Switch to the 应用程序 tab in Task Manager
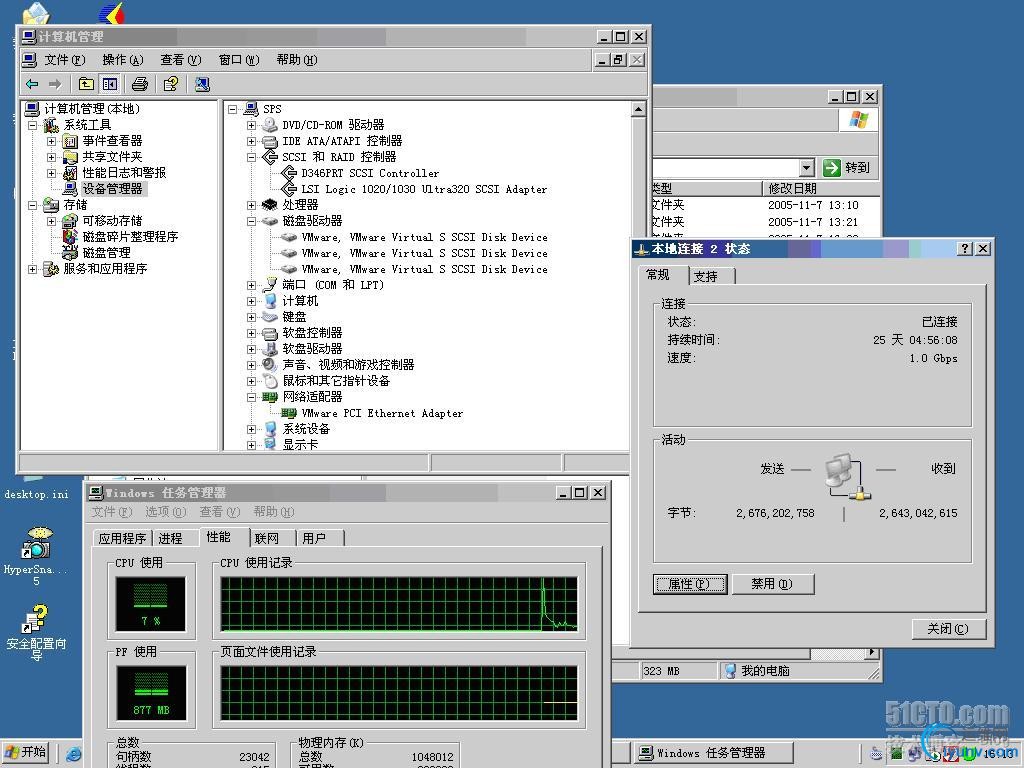Image resolution: width=1024 pixels, height=768 pixels. pos(122,538)
